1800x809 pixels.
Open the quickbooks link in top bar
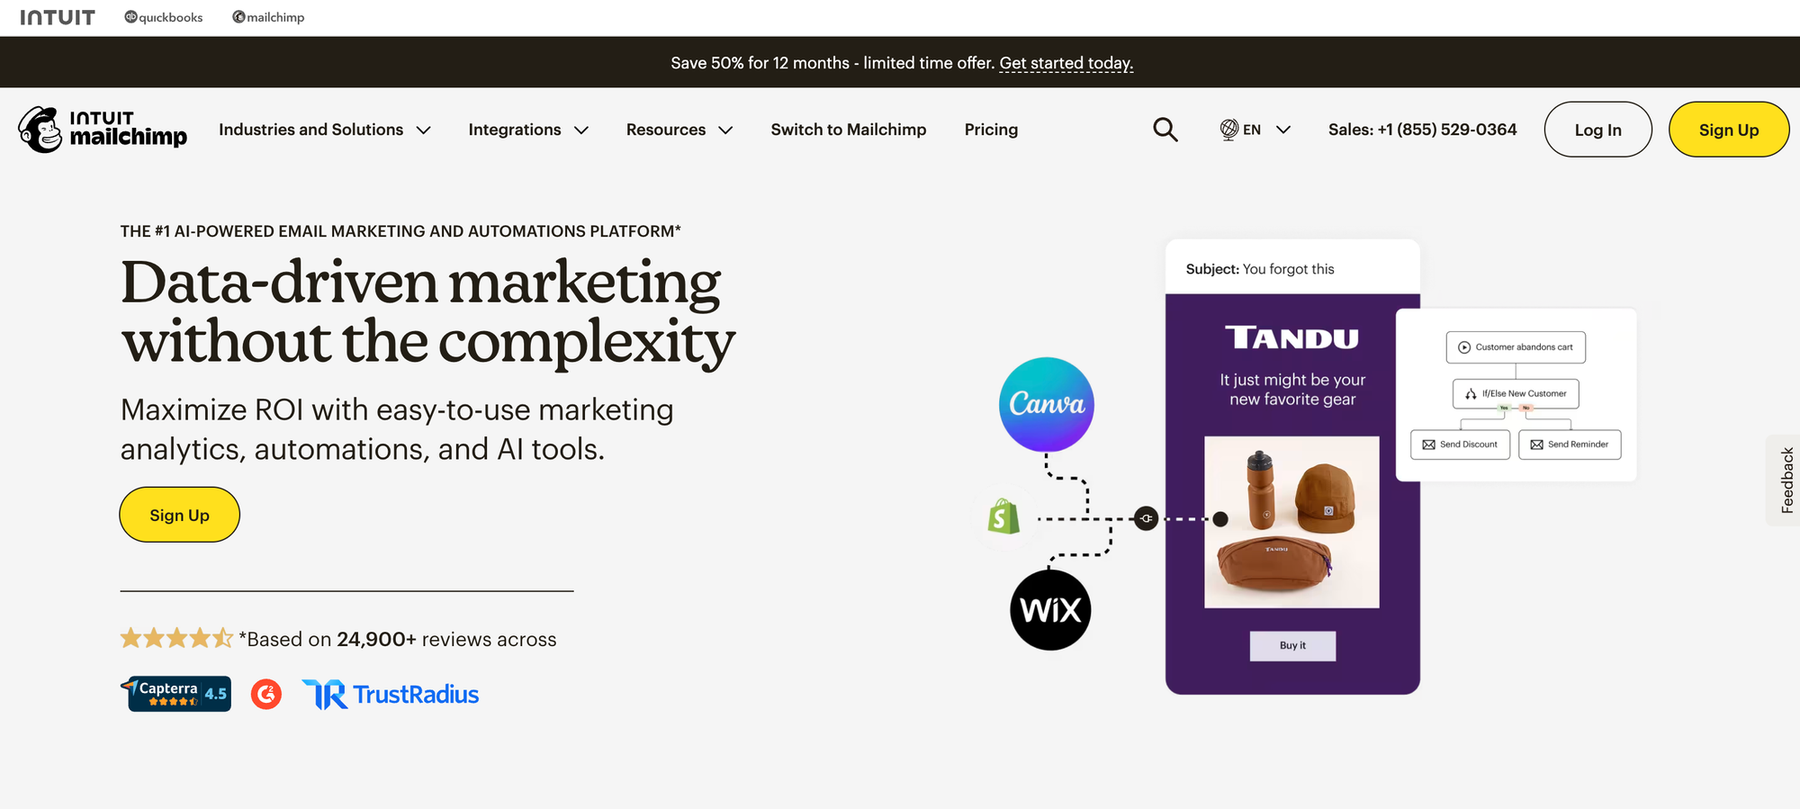(x=164, y=17)
